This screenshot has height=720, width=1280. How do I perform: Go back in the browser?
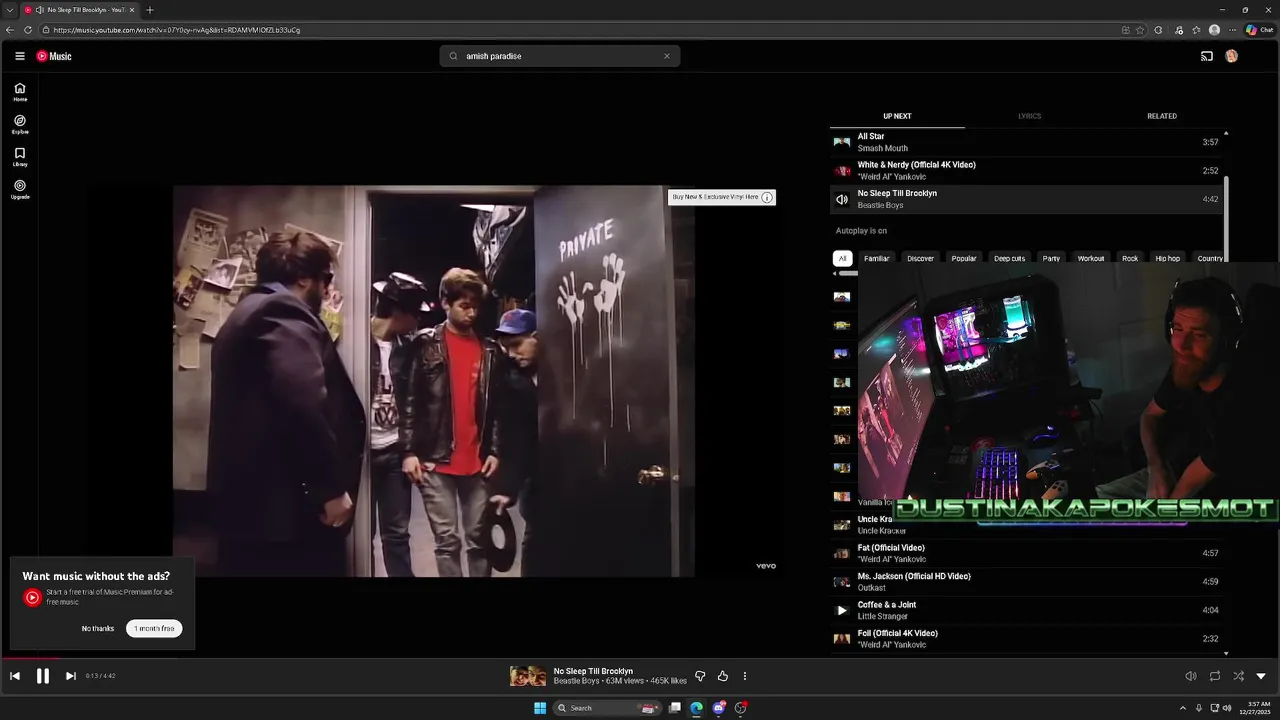(10, 30)
